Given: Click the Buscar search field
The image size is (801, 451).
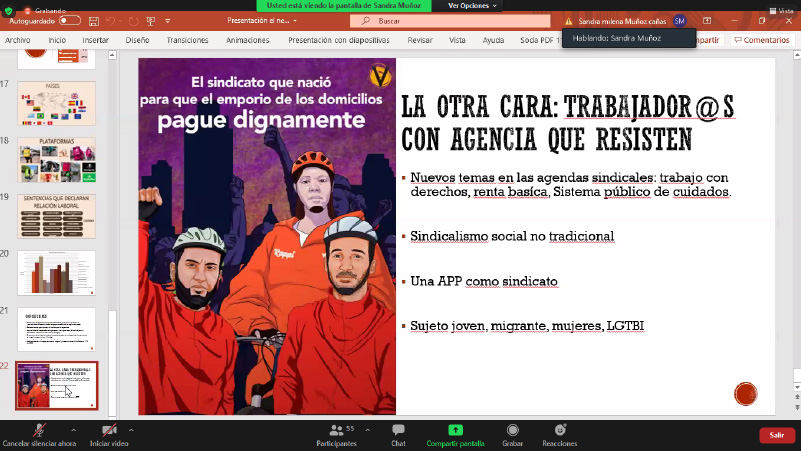Looking at the screenshot, I should pos(450,21).
